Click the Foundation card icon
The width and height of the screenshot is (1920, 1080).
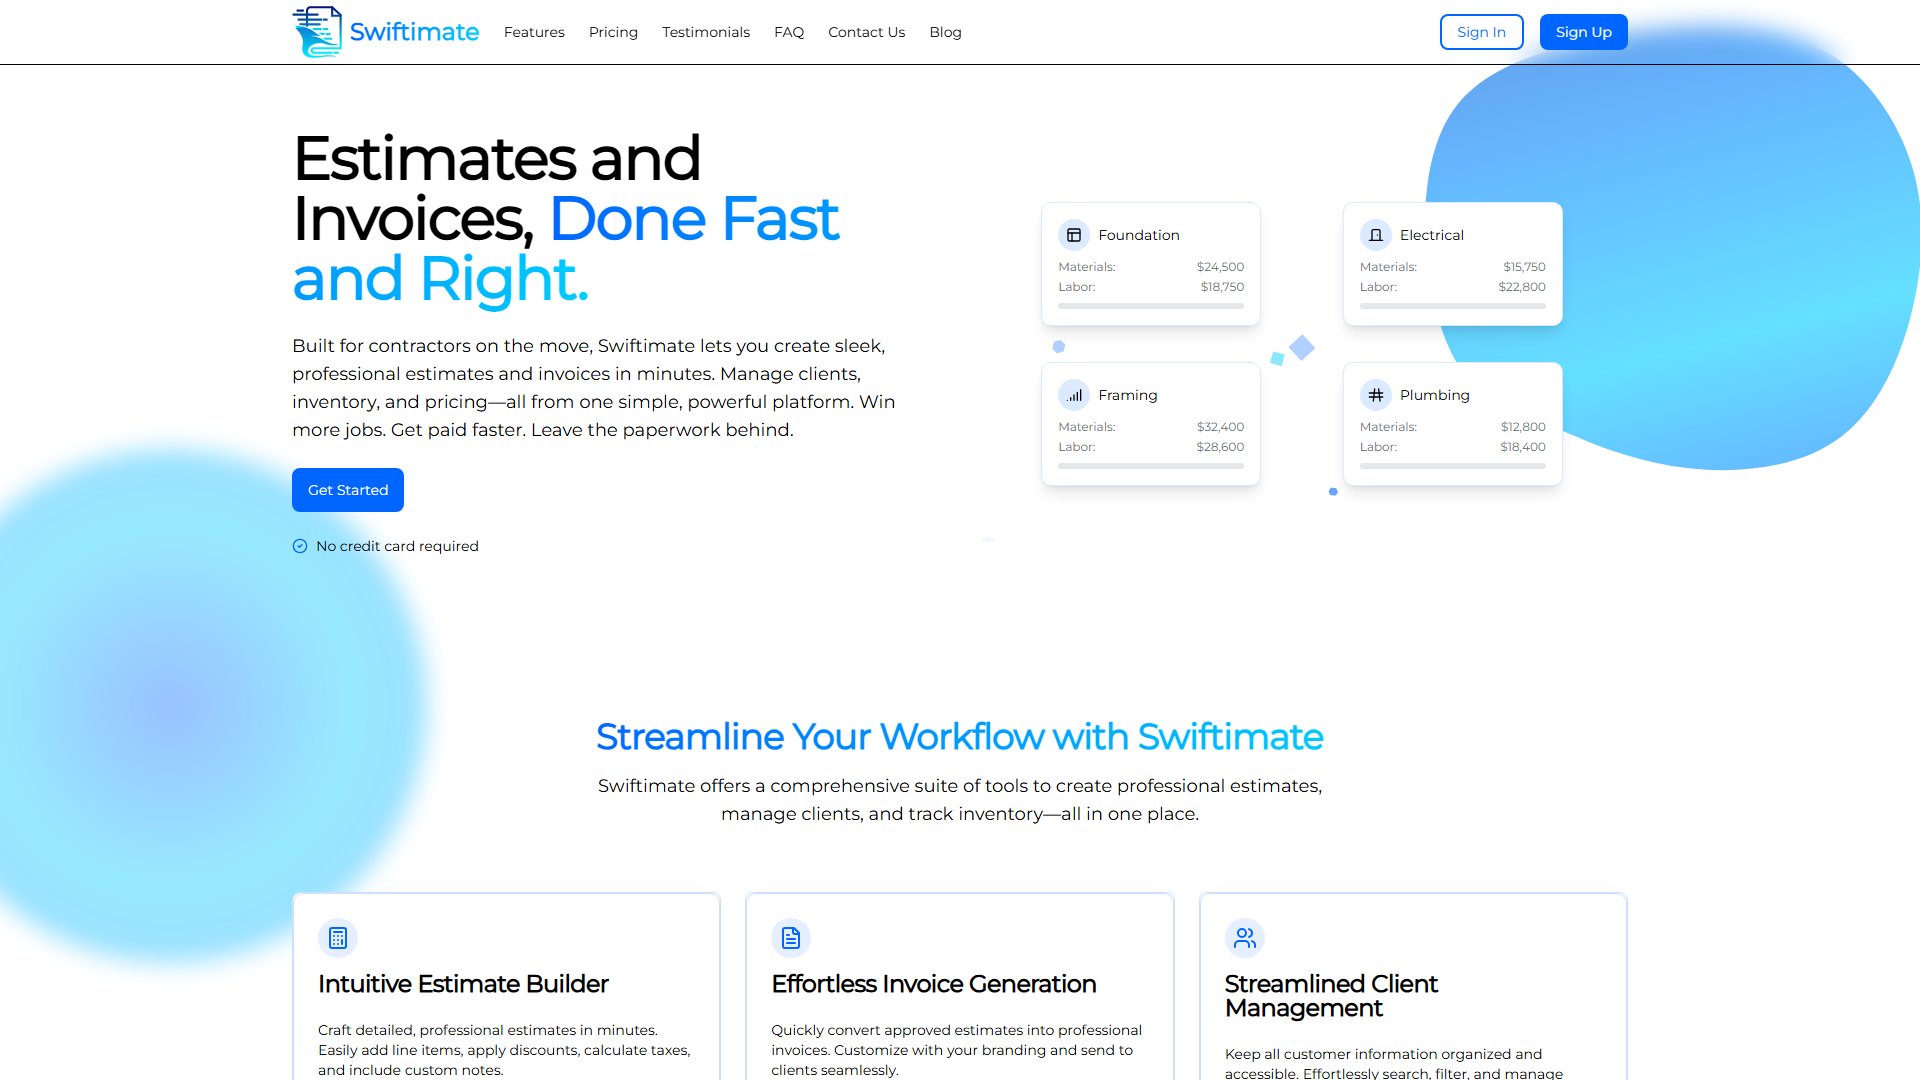pyautogui.click(x=1074, y=235)
